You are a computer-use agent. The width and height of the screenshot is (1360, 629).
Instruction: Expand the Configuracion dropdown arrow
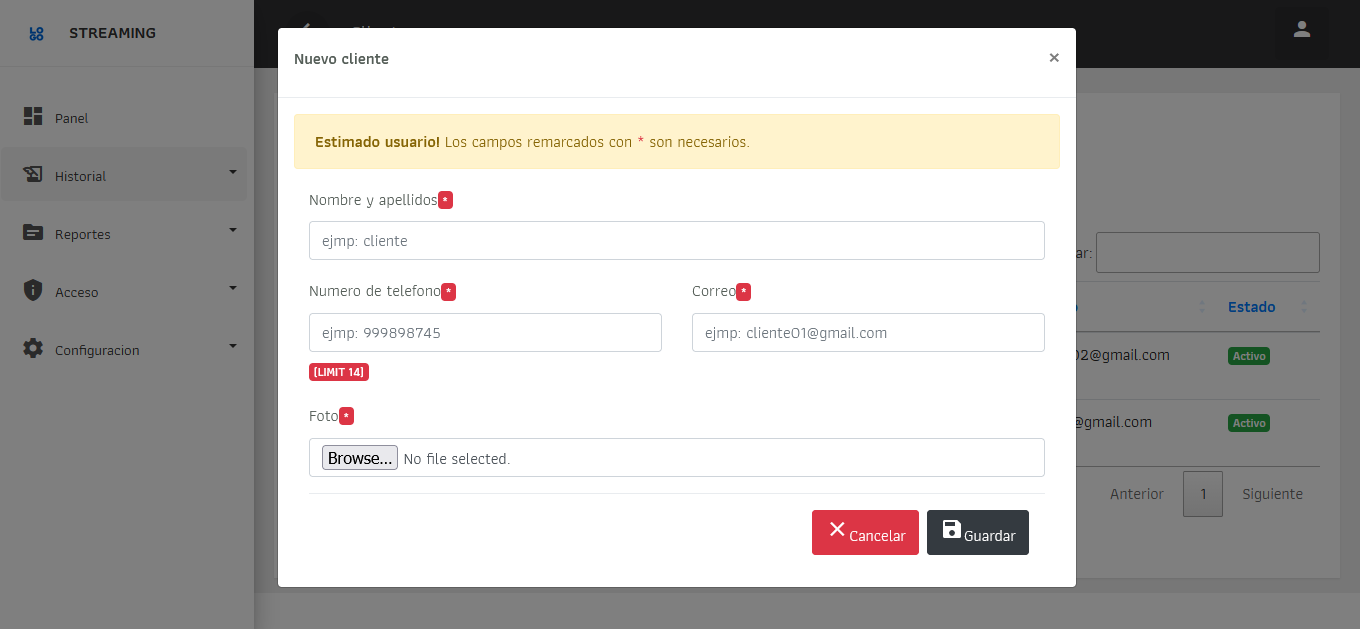[x=233, y=346]
